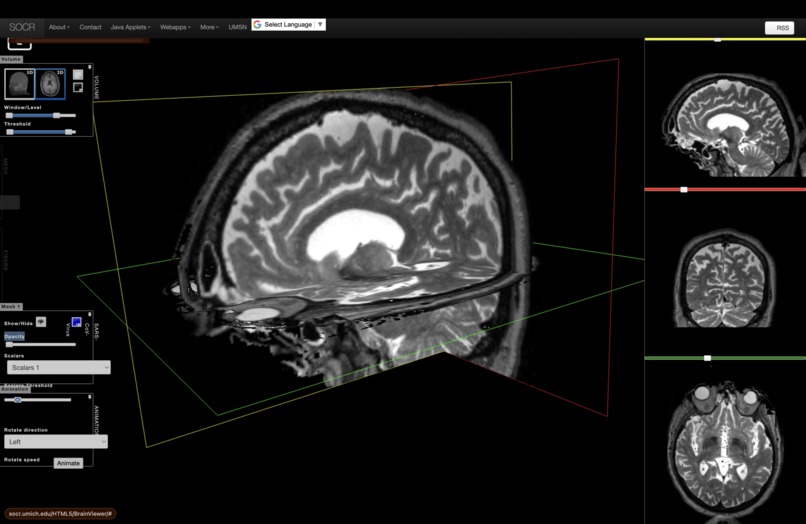Select the axial brain slice rendering thumbnail
This screenshot has height=524, width=806.
click(50, 83)
